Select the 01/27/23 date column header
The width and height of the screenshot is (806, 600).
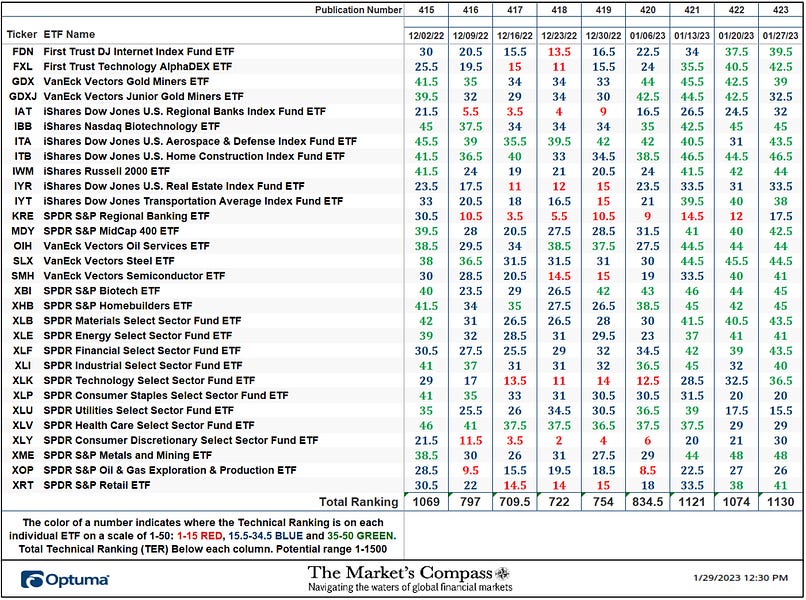[x=780, y=36]
